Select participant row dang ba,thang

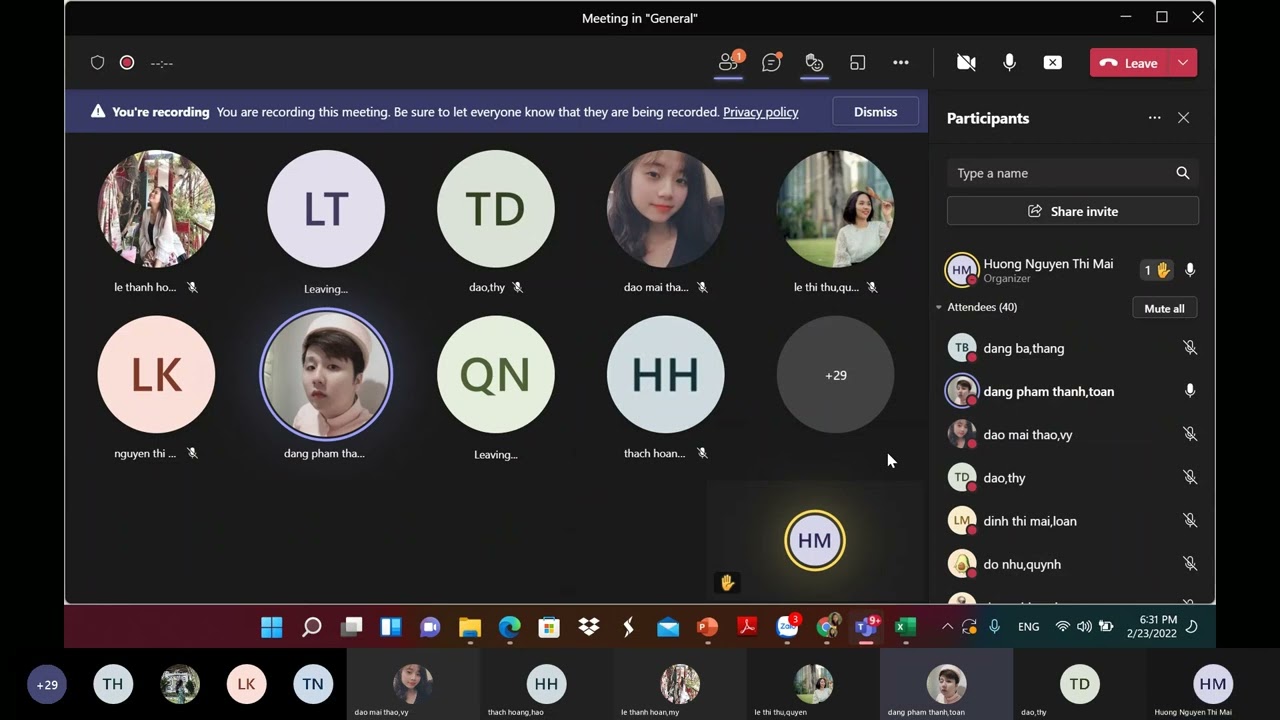1072,348
